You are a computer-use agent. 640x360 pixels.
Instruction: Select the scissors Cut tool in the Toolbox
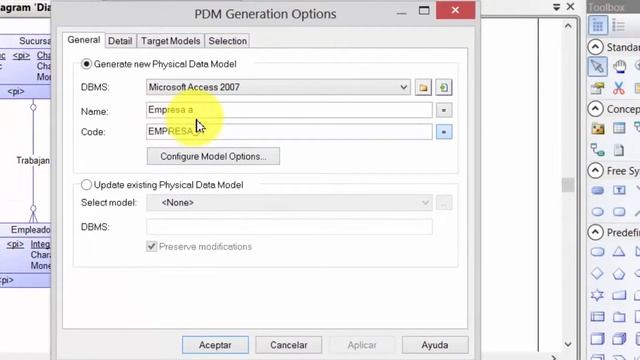619,88
